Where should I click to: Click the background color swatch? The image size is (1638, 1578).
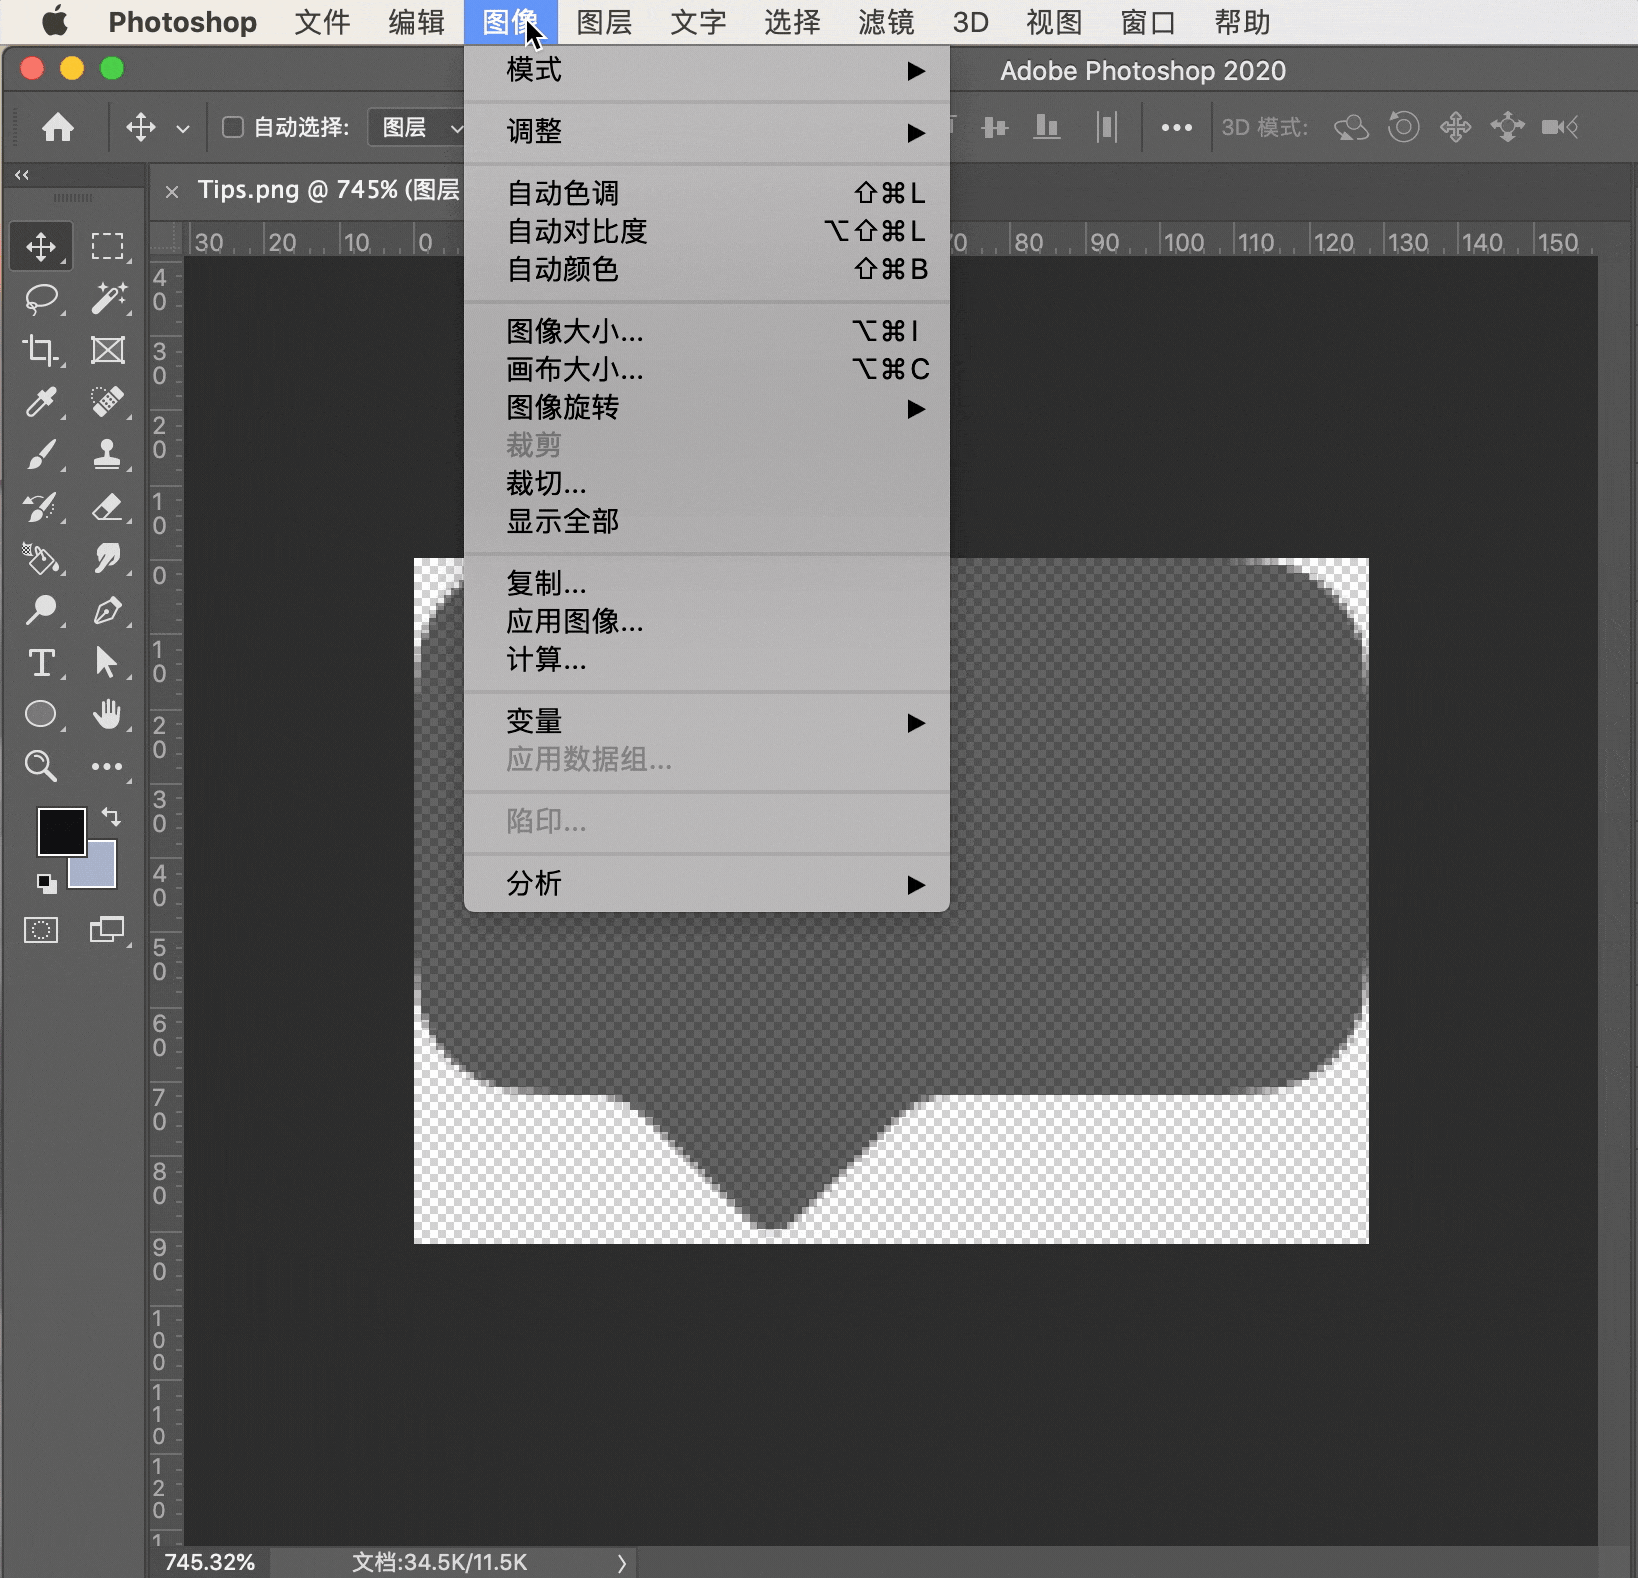point(98,870)
